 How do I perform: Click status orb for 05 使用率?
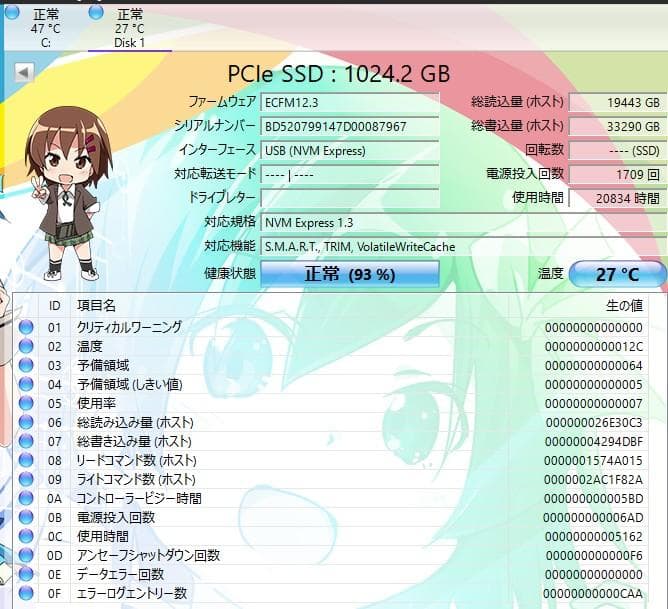point(26,403)
